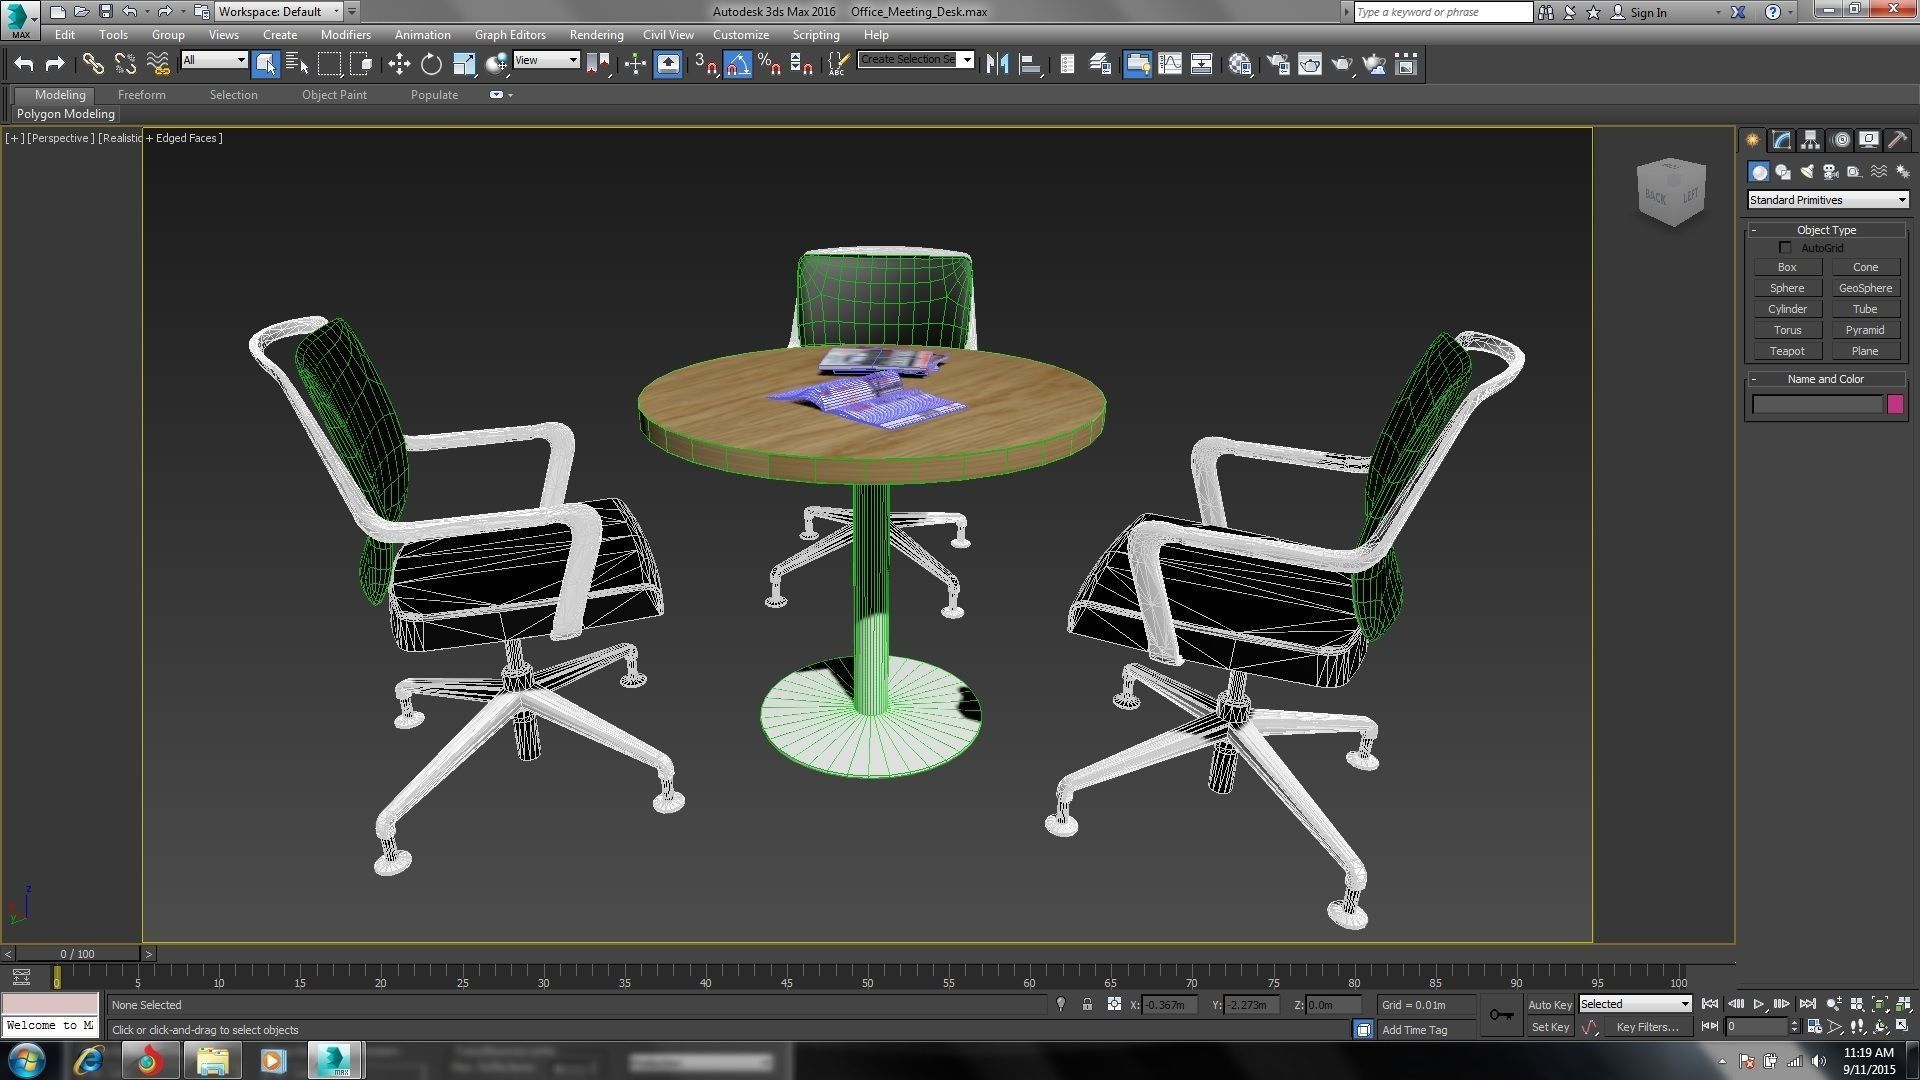1920x1080 pixels.
Task: Open reference coordinate system View dropdown
Action: tap(546, 60)
